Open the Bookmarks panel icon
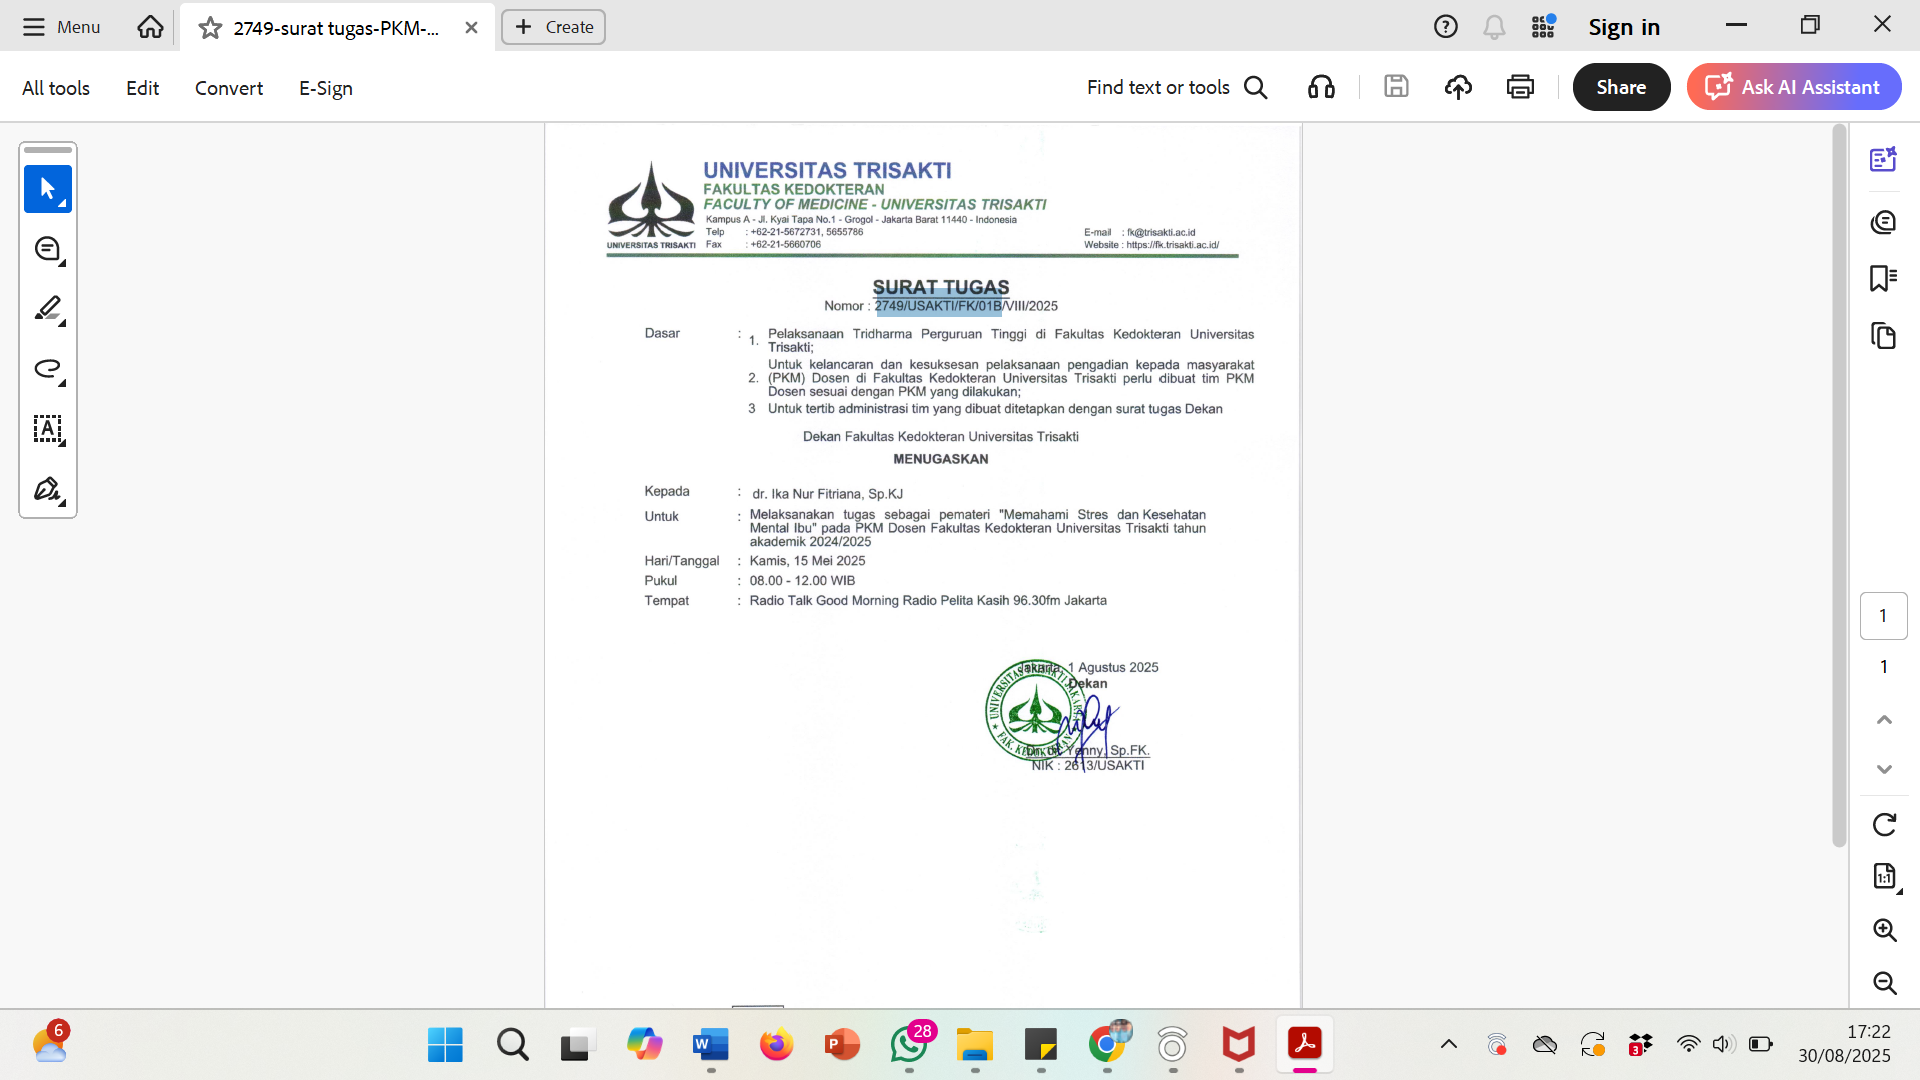The width and height of the screenshot is (1920, 1080). 1883,278
